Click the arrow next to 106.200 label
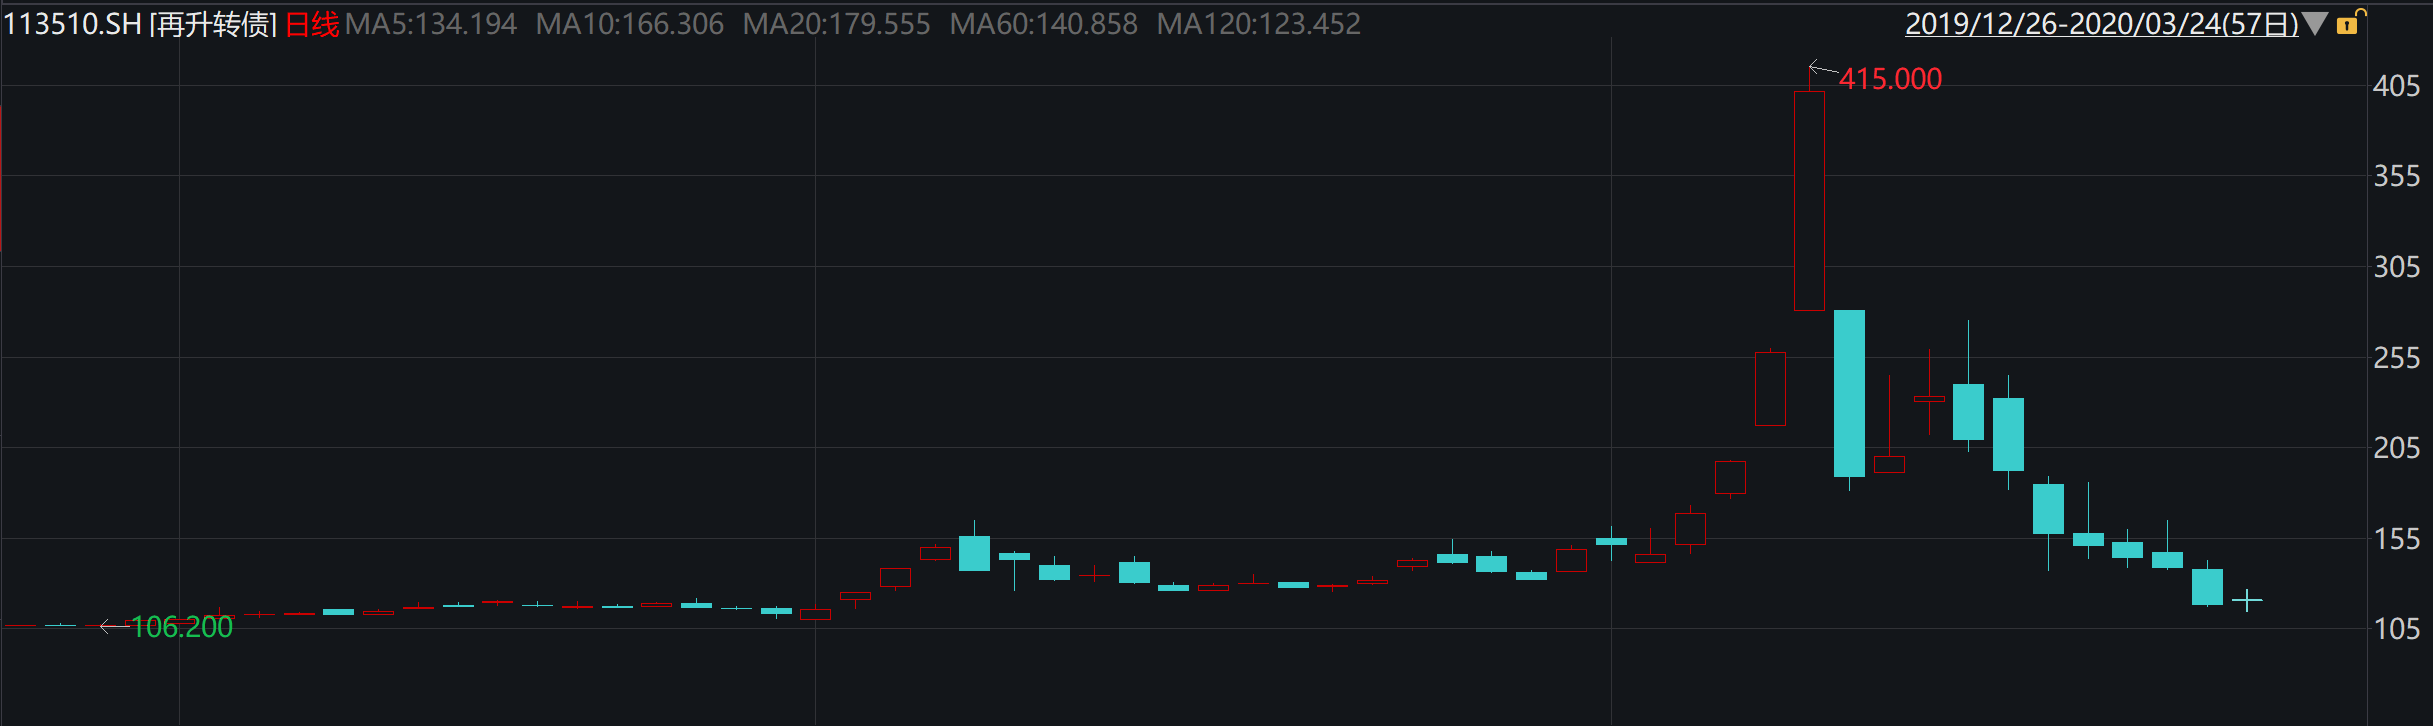Image resolution: width=2433 pixels, height=726 pixels. 113,627
